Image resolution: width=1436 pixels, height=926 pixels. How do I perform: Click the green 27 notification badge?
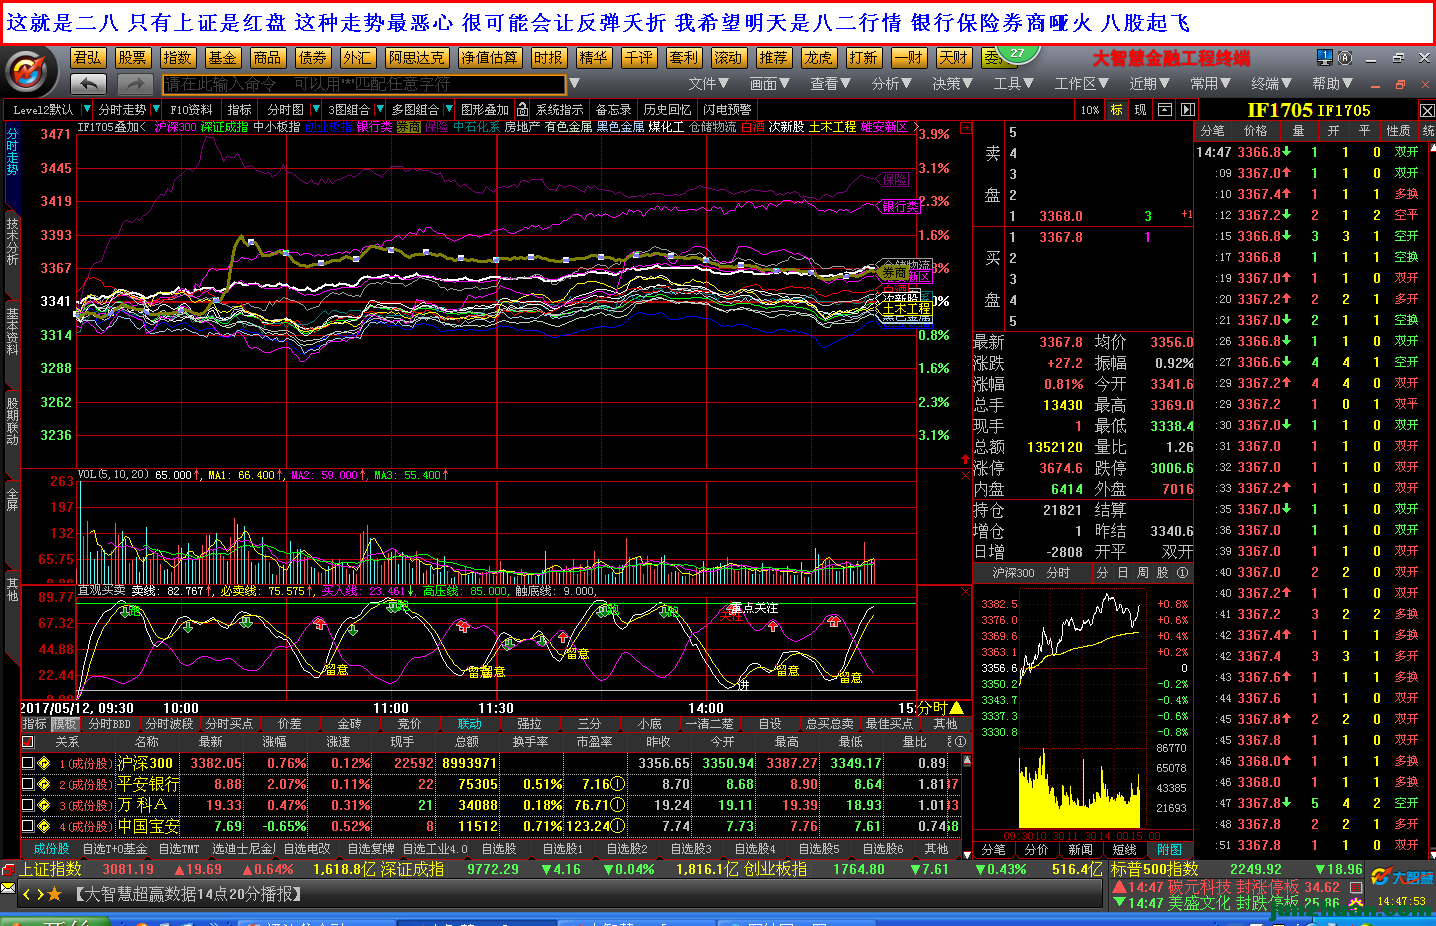click(x=1017, y=53)
